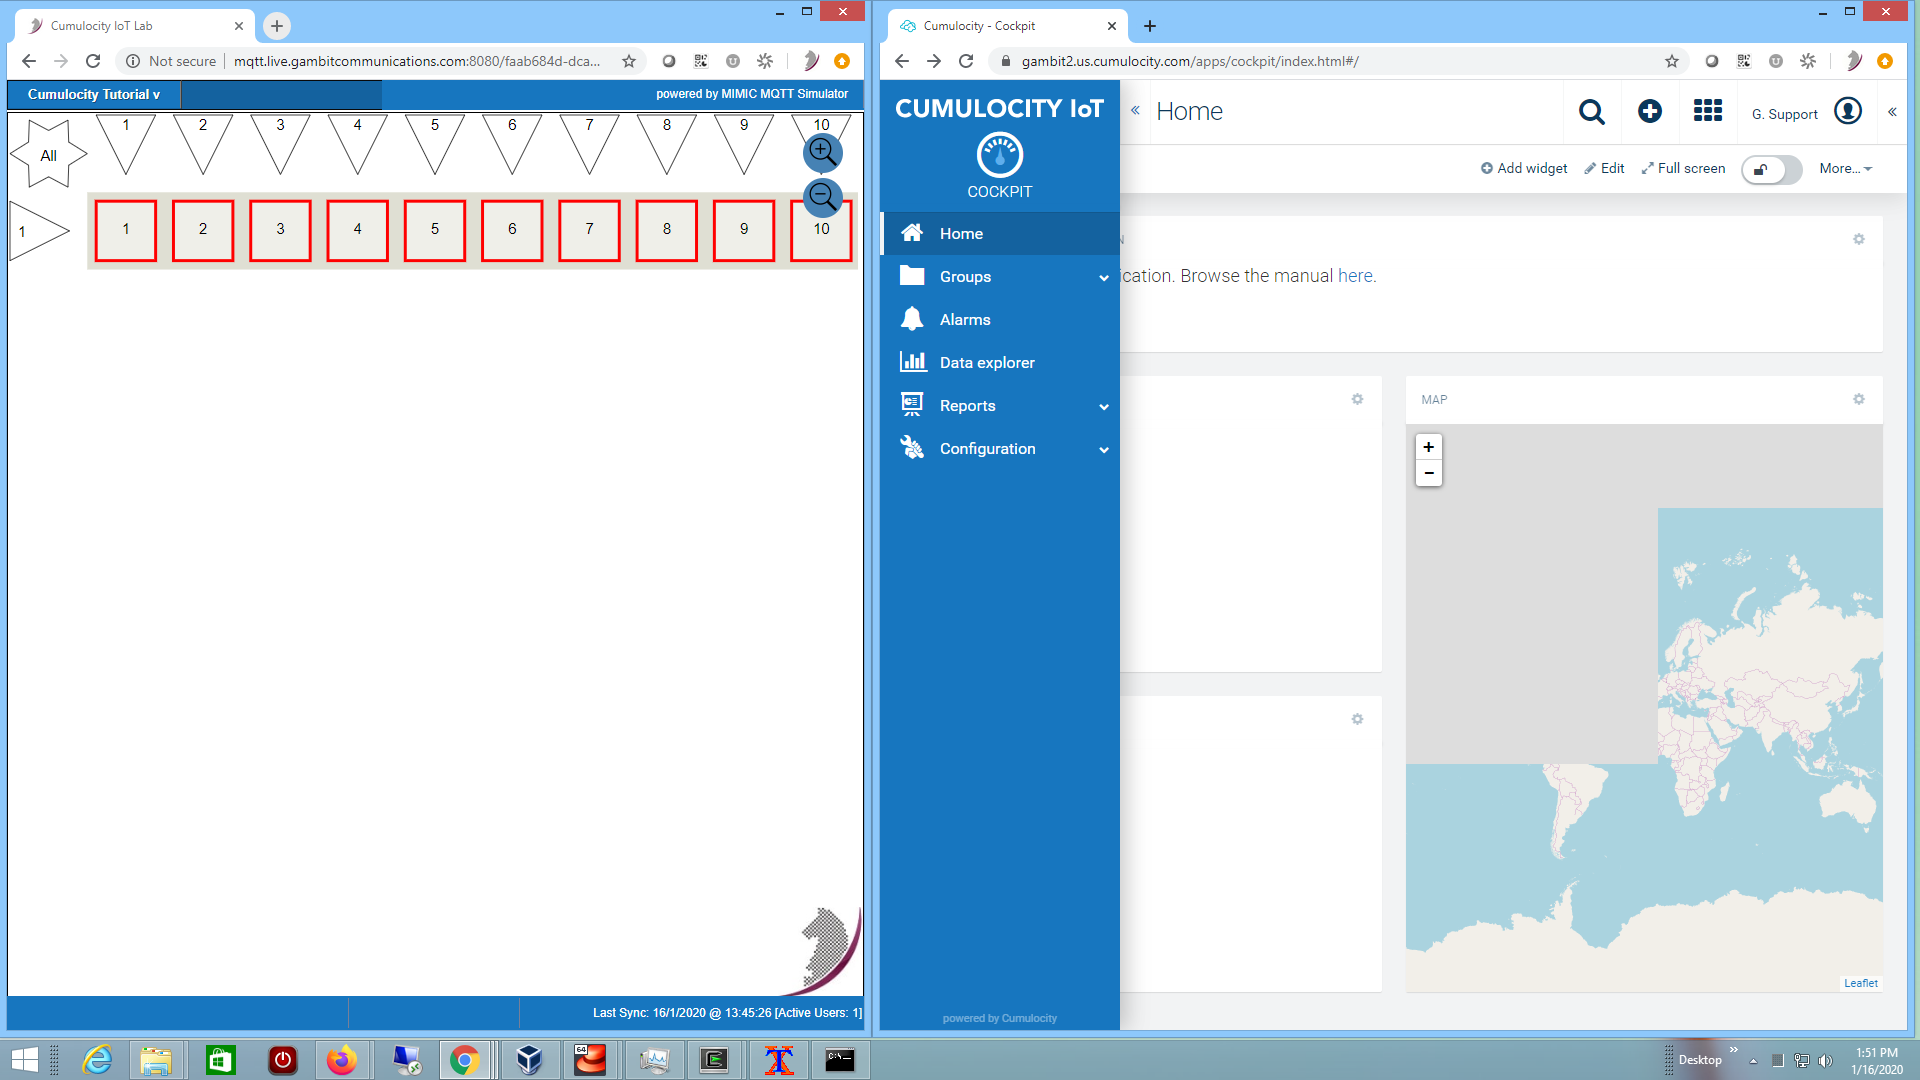
Task: Expand the Reports menu chevron
Action: 1104,407
